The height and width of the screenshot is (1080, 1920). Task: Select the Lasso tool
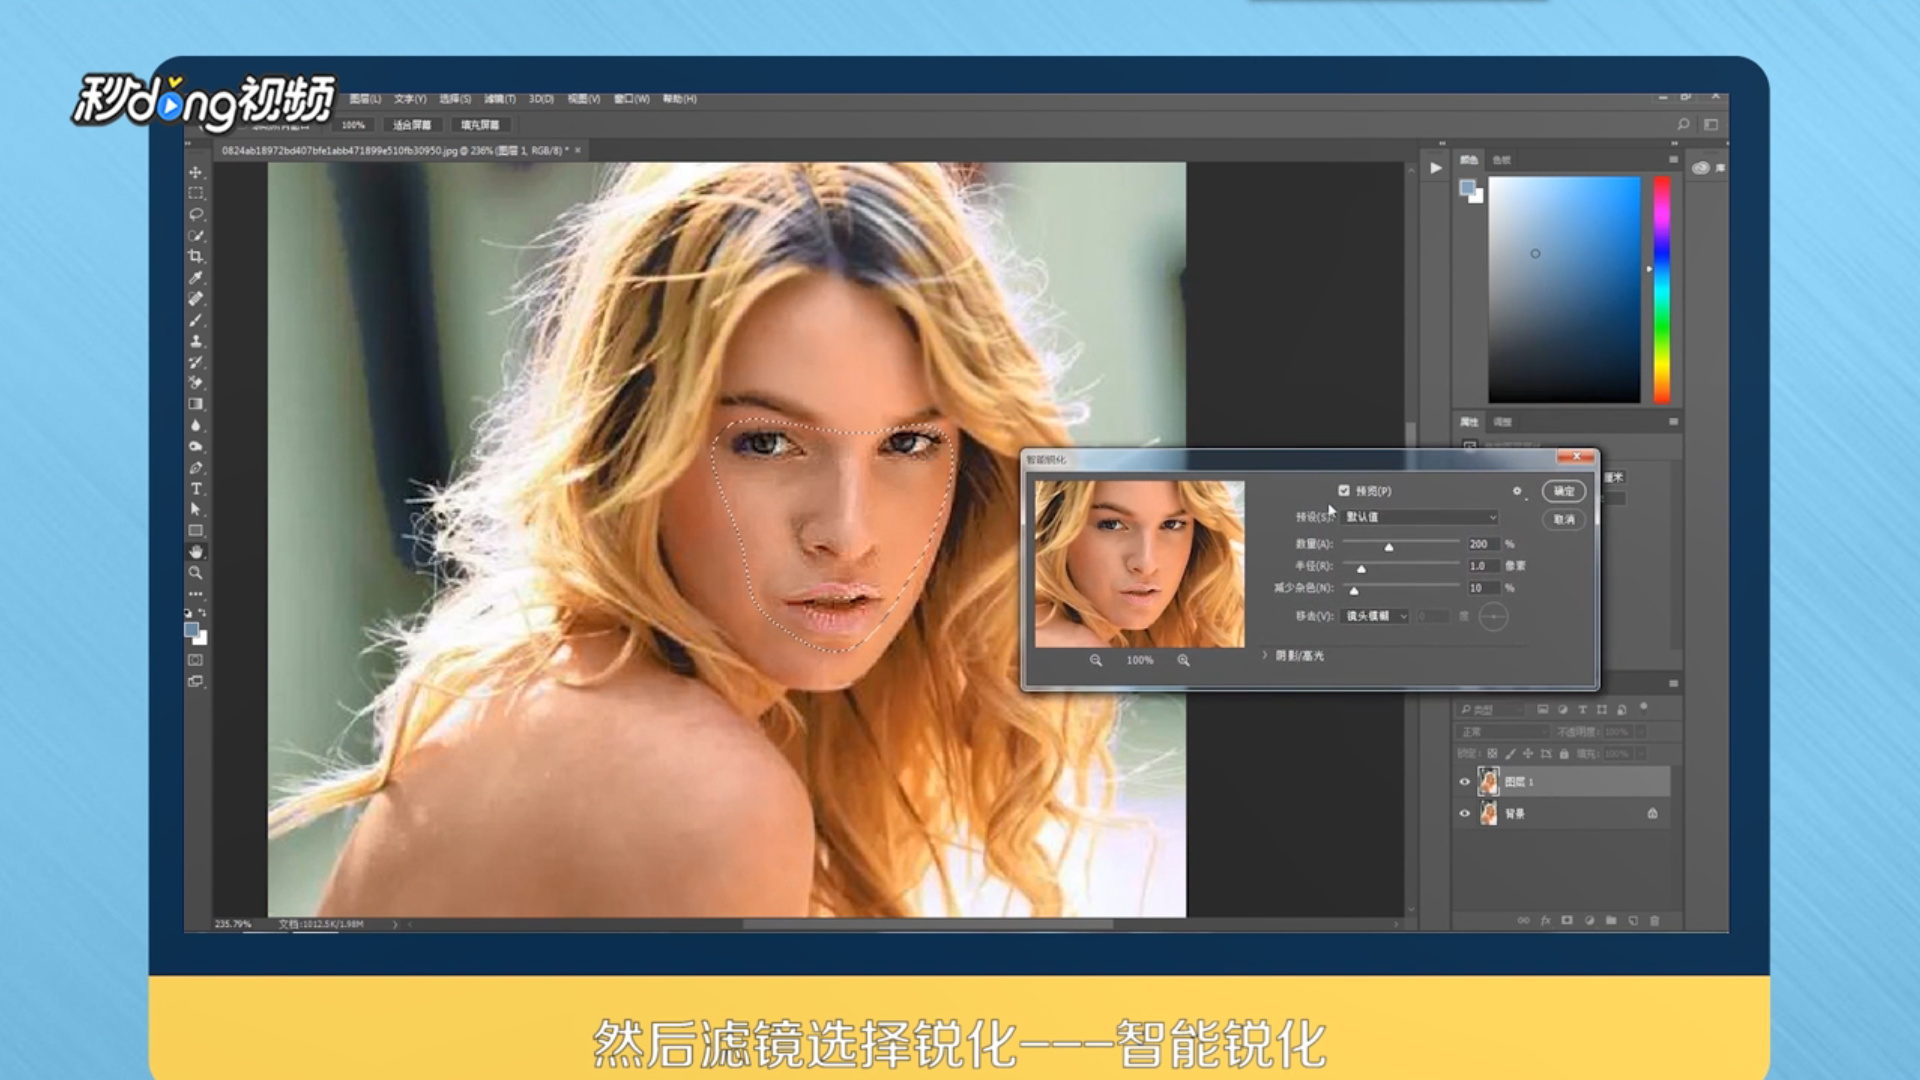coord(196,214)
